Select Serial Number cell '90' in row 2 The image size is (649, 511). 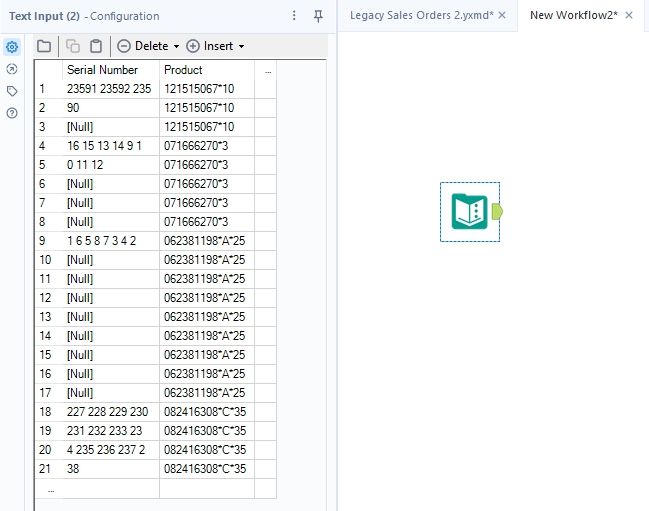111,108
